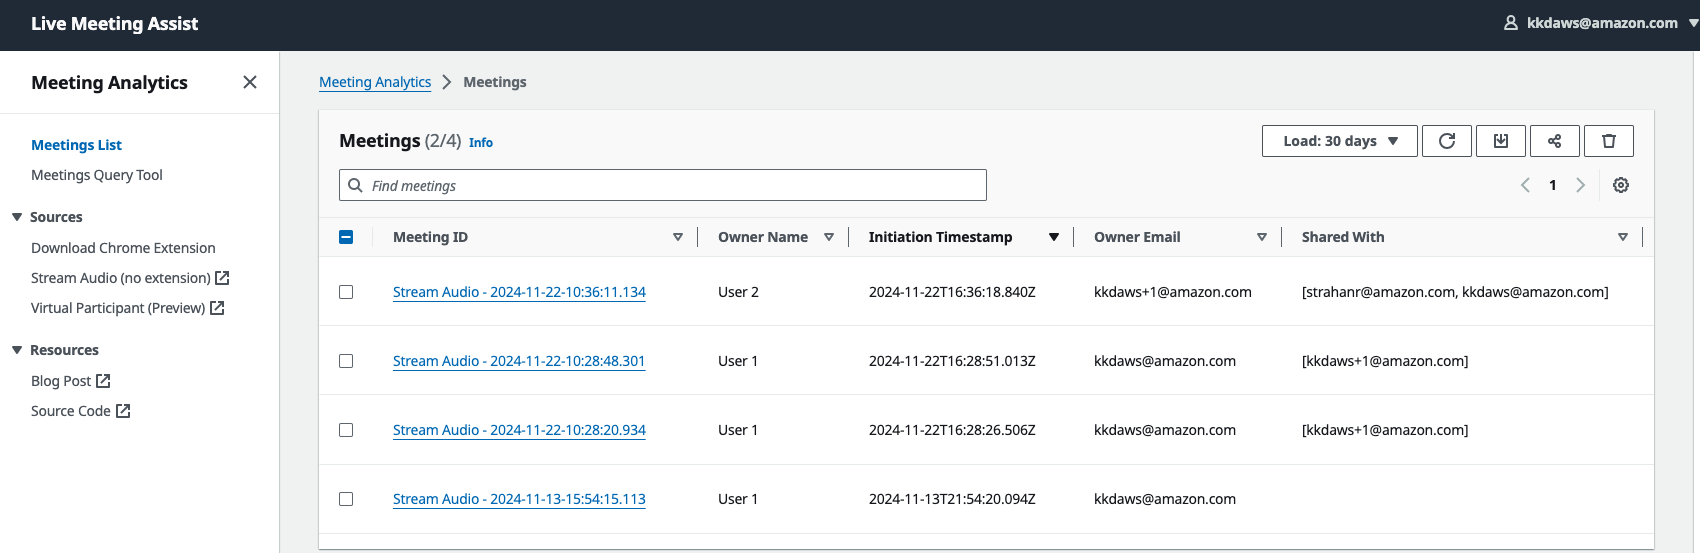Collapse the Sources section in sidebar
The width and height of the screenshot is (1700, 553).
point(17,217)
